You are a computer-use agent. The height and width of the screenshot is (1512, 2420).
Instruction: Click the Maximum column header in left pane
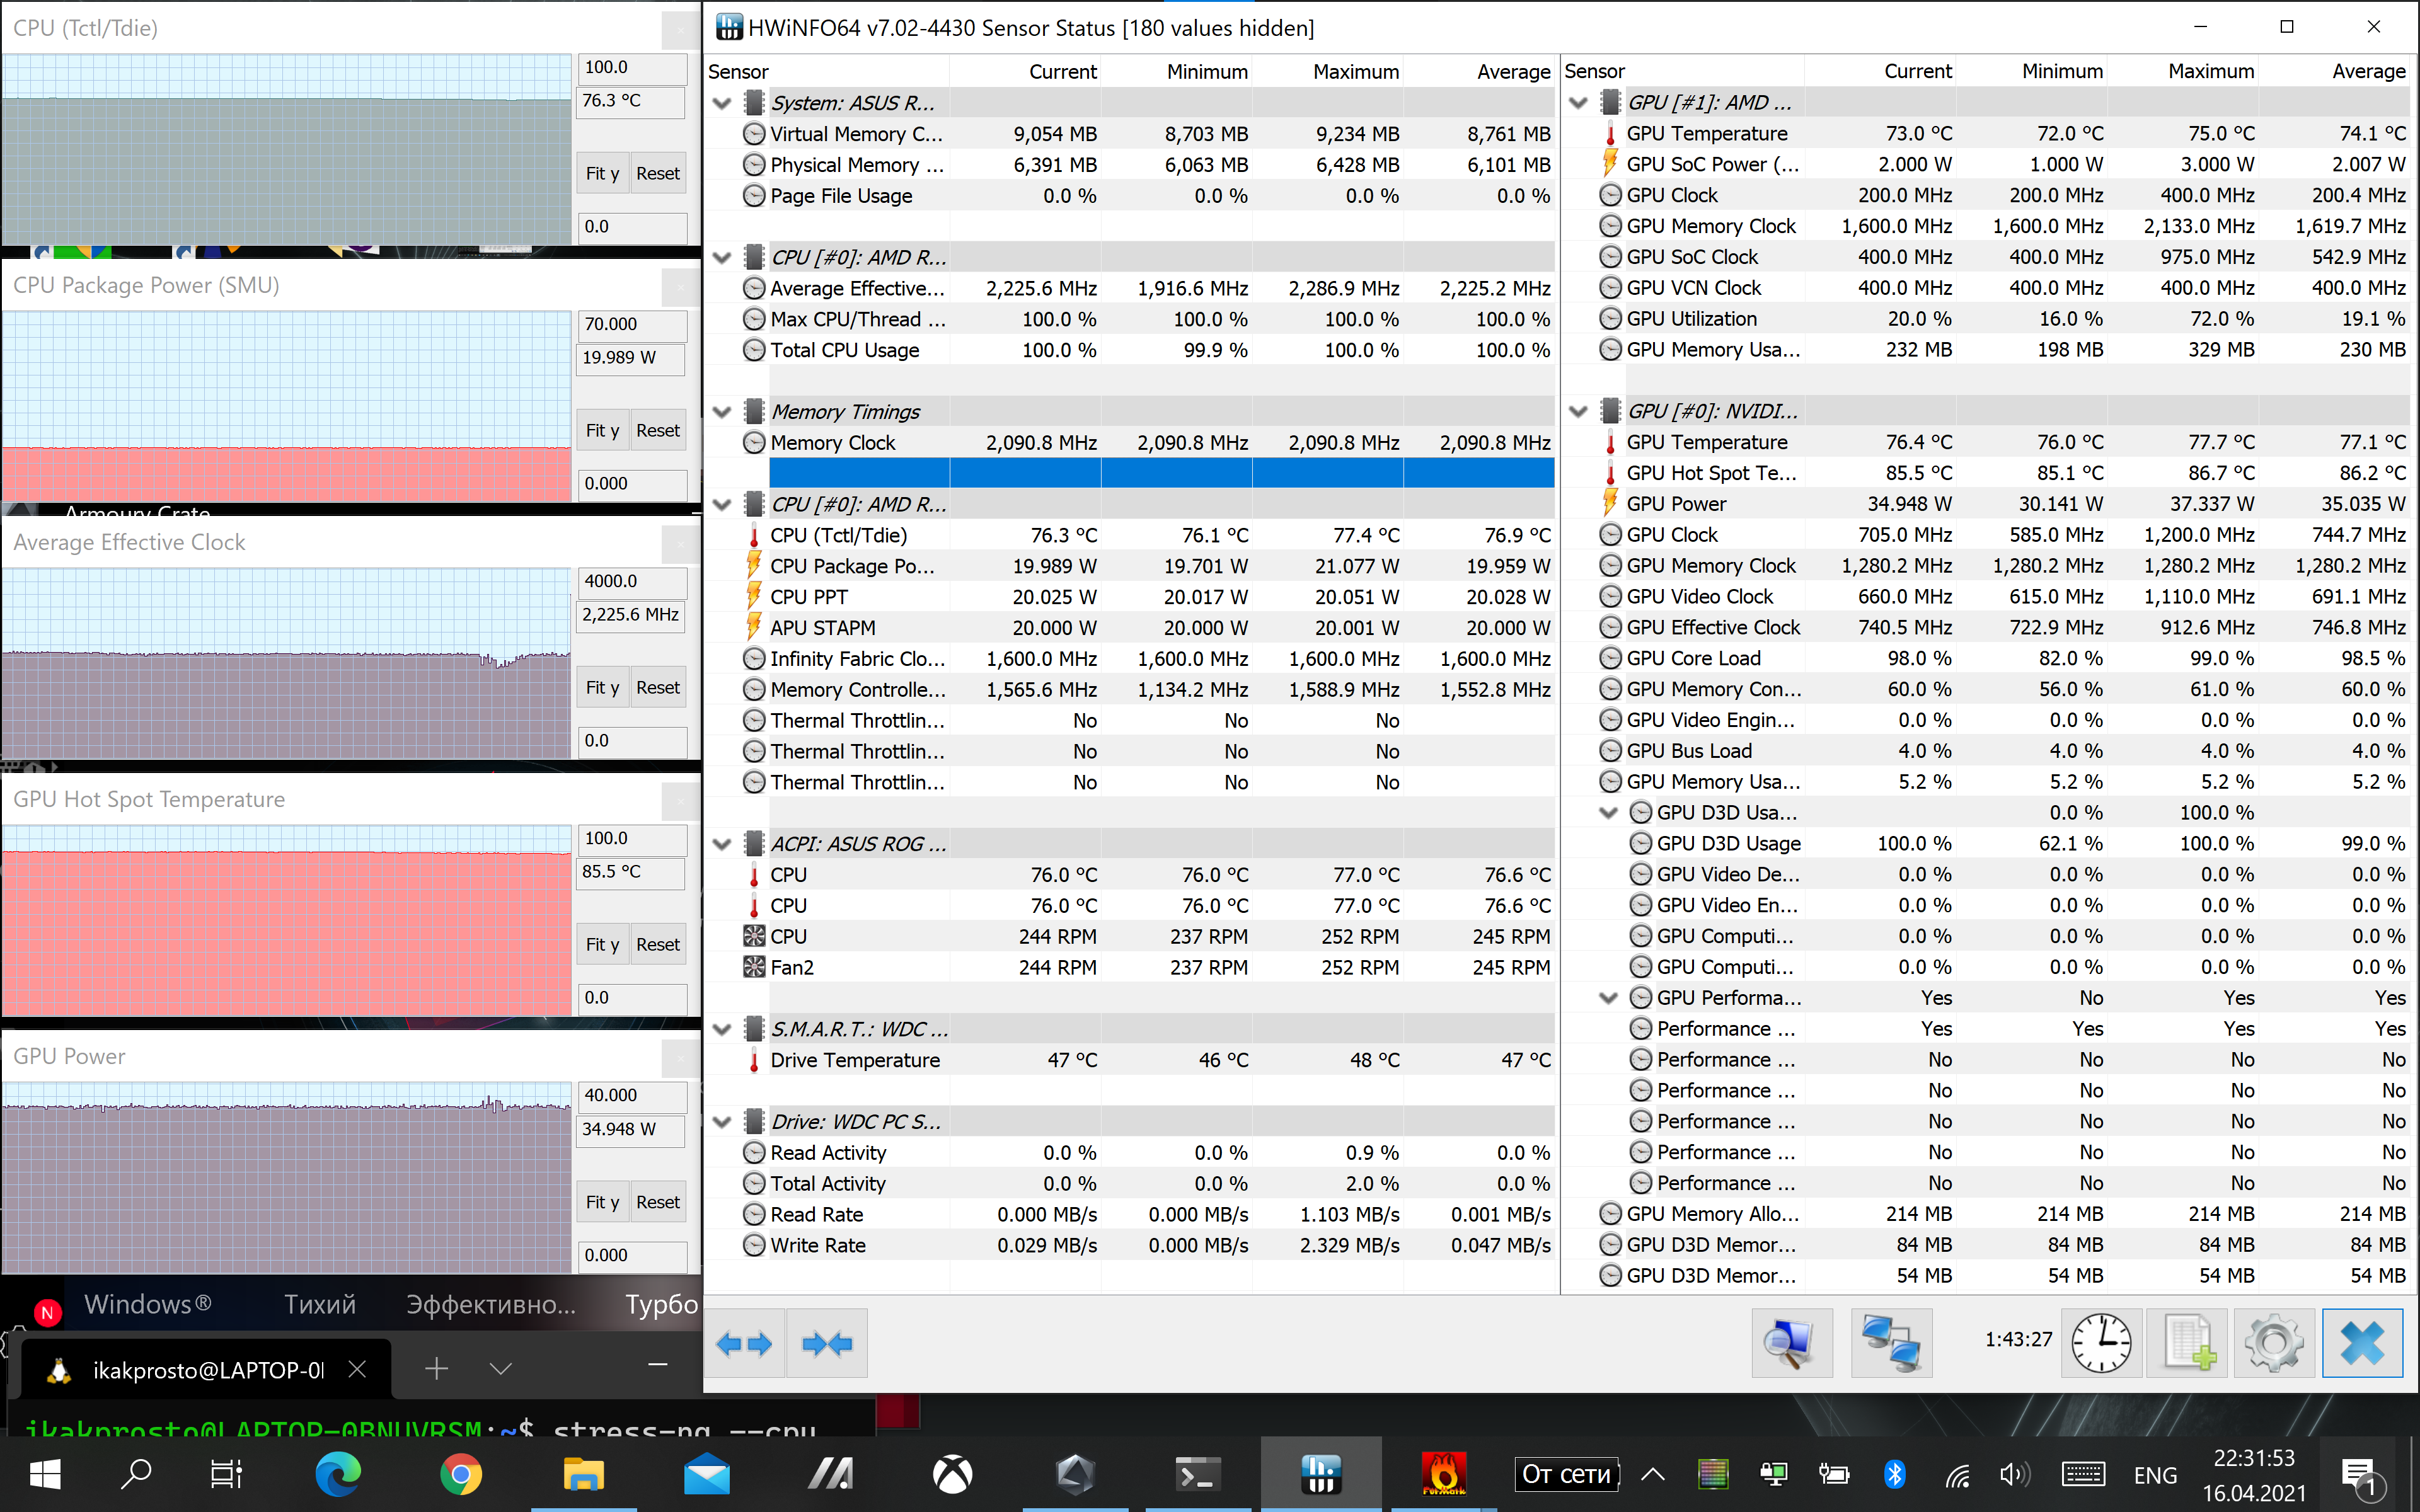[1329, 72]
